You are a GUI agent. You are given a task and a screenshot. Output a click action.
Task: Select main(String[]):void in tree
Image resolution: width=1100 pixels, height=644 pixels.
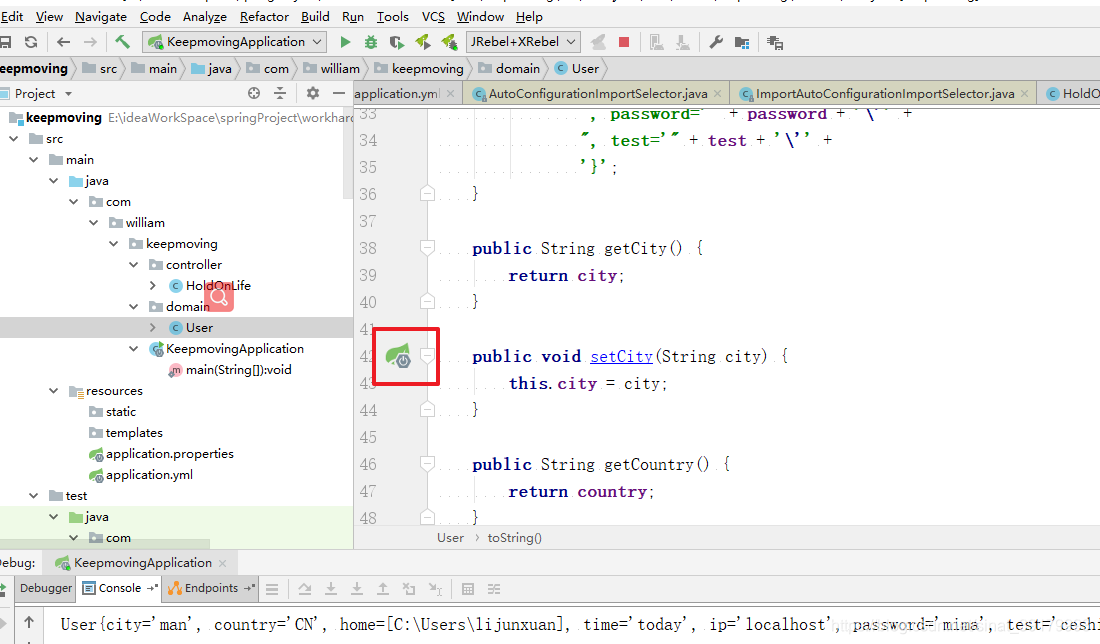[x=239, y=370]
